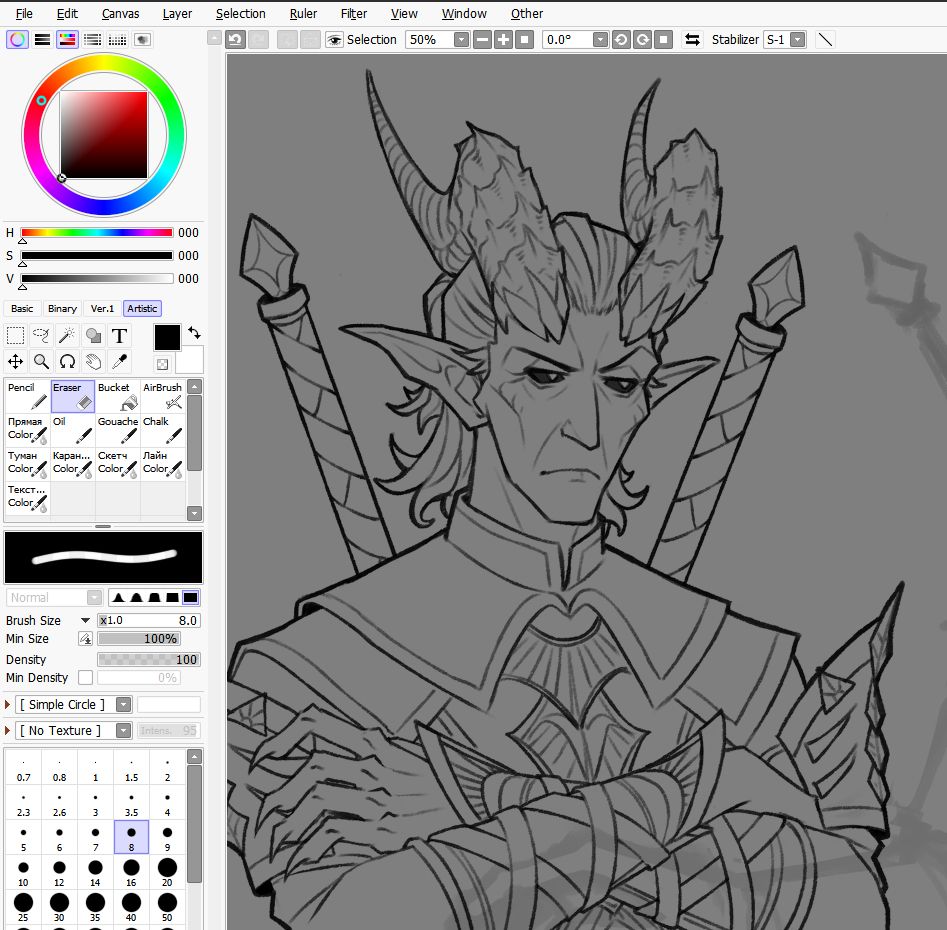Toggle the HSV sliders panel icon

pyautogui.click(x=67, y=40)
